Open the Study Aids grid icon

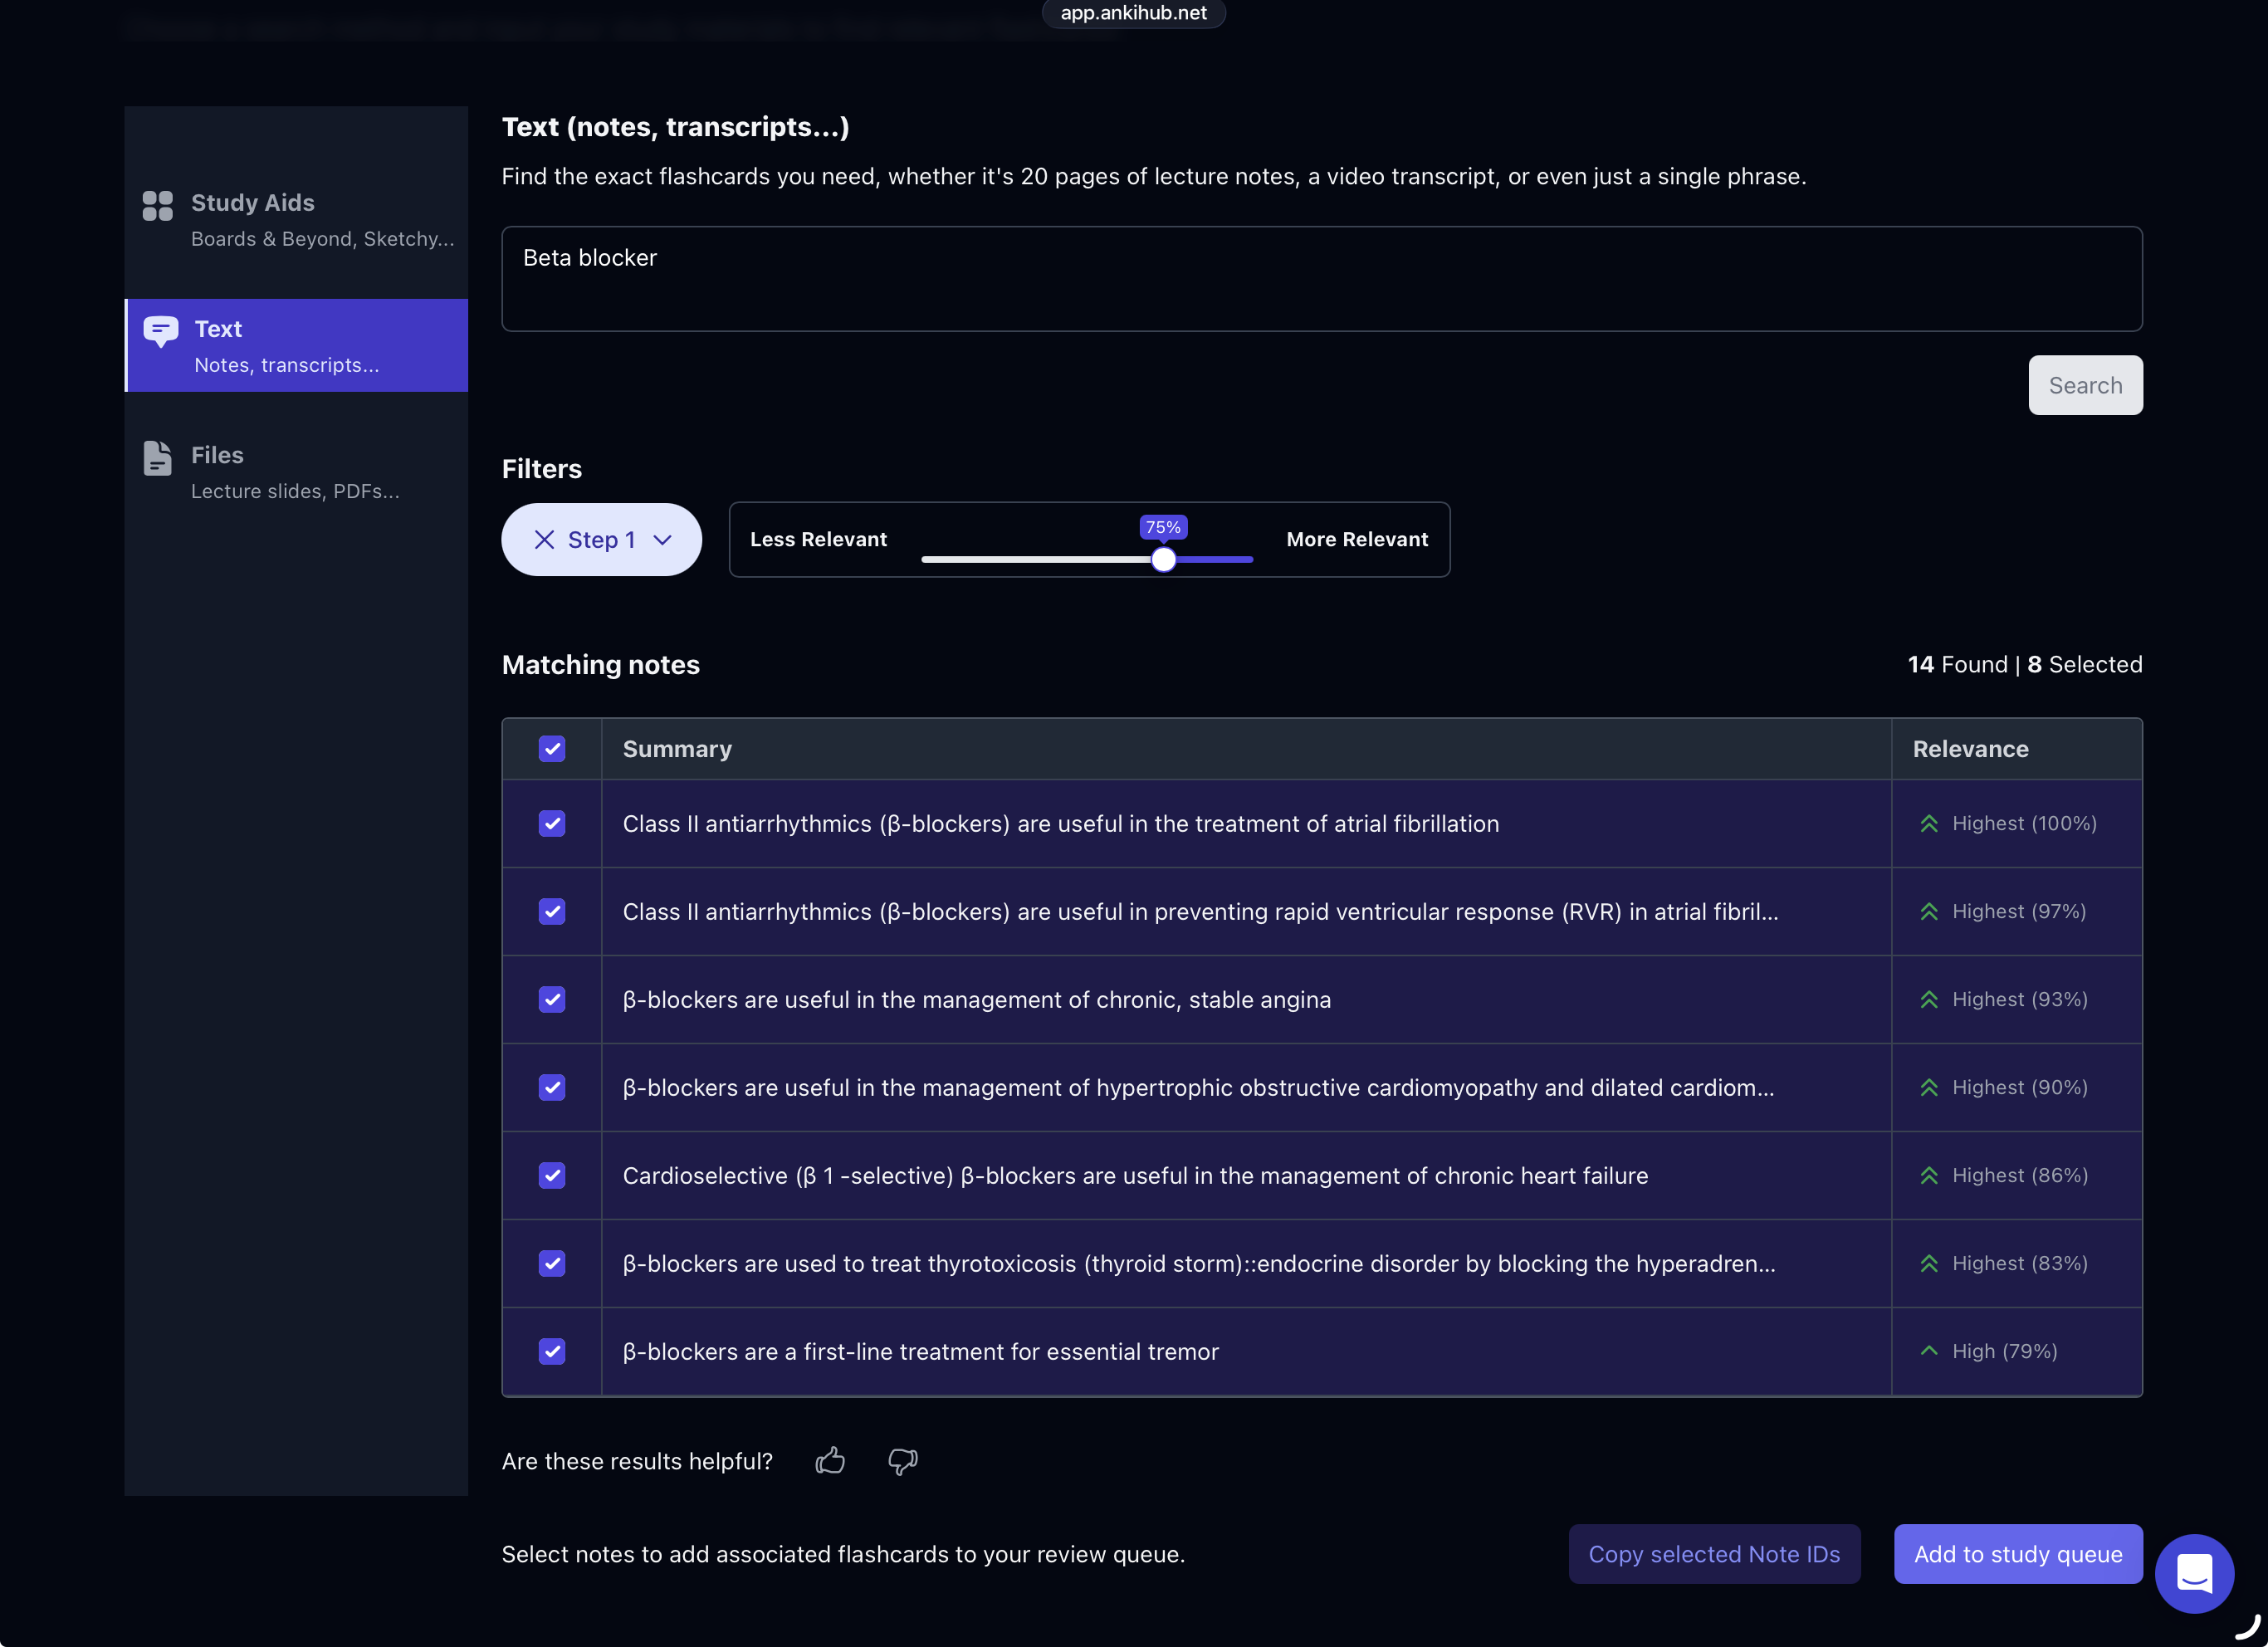pos(157,205)
